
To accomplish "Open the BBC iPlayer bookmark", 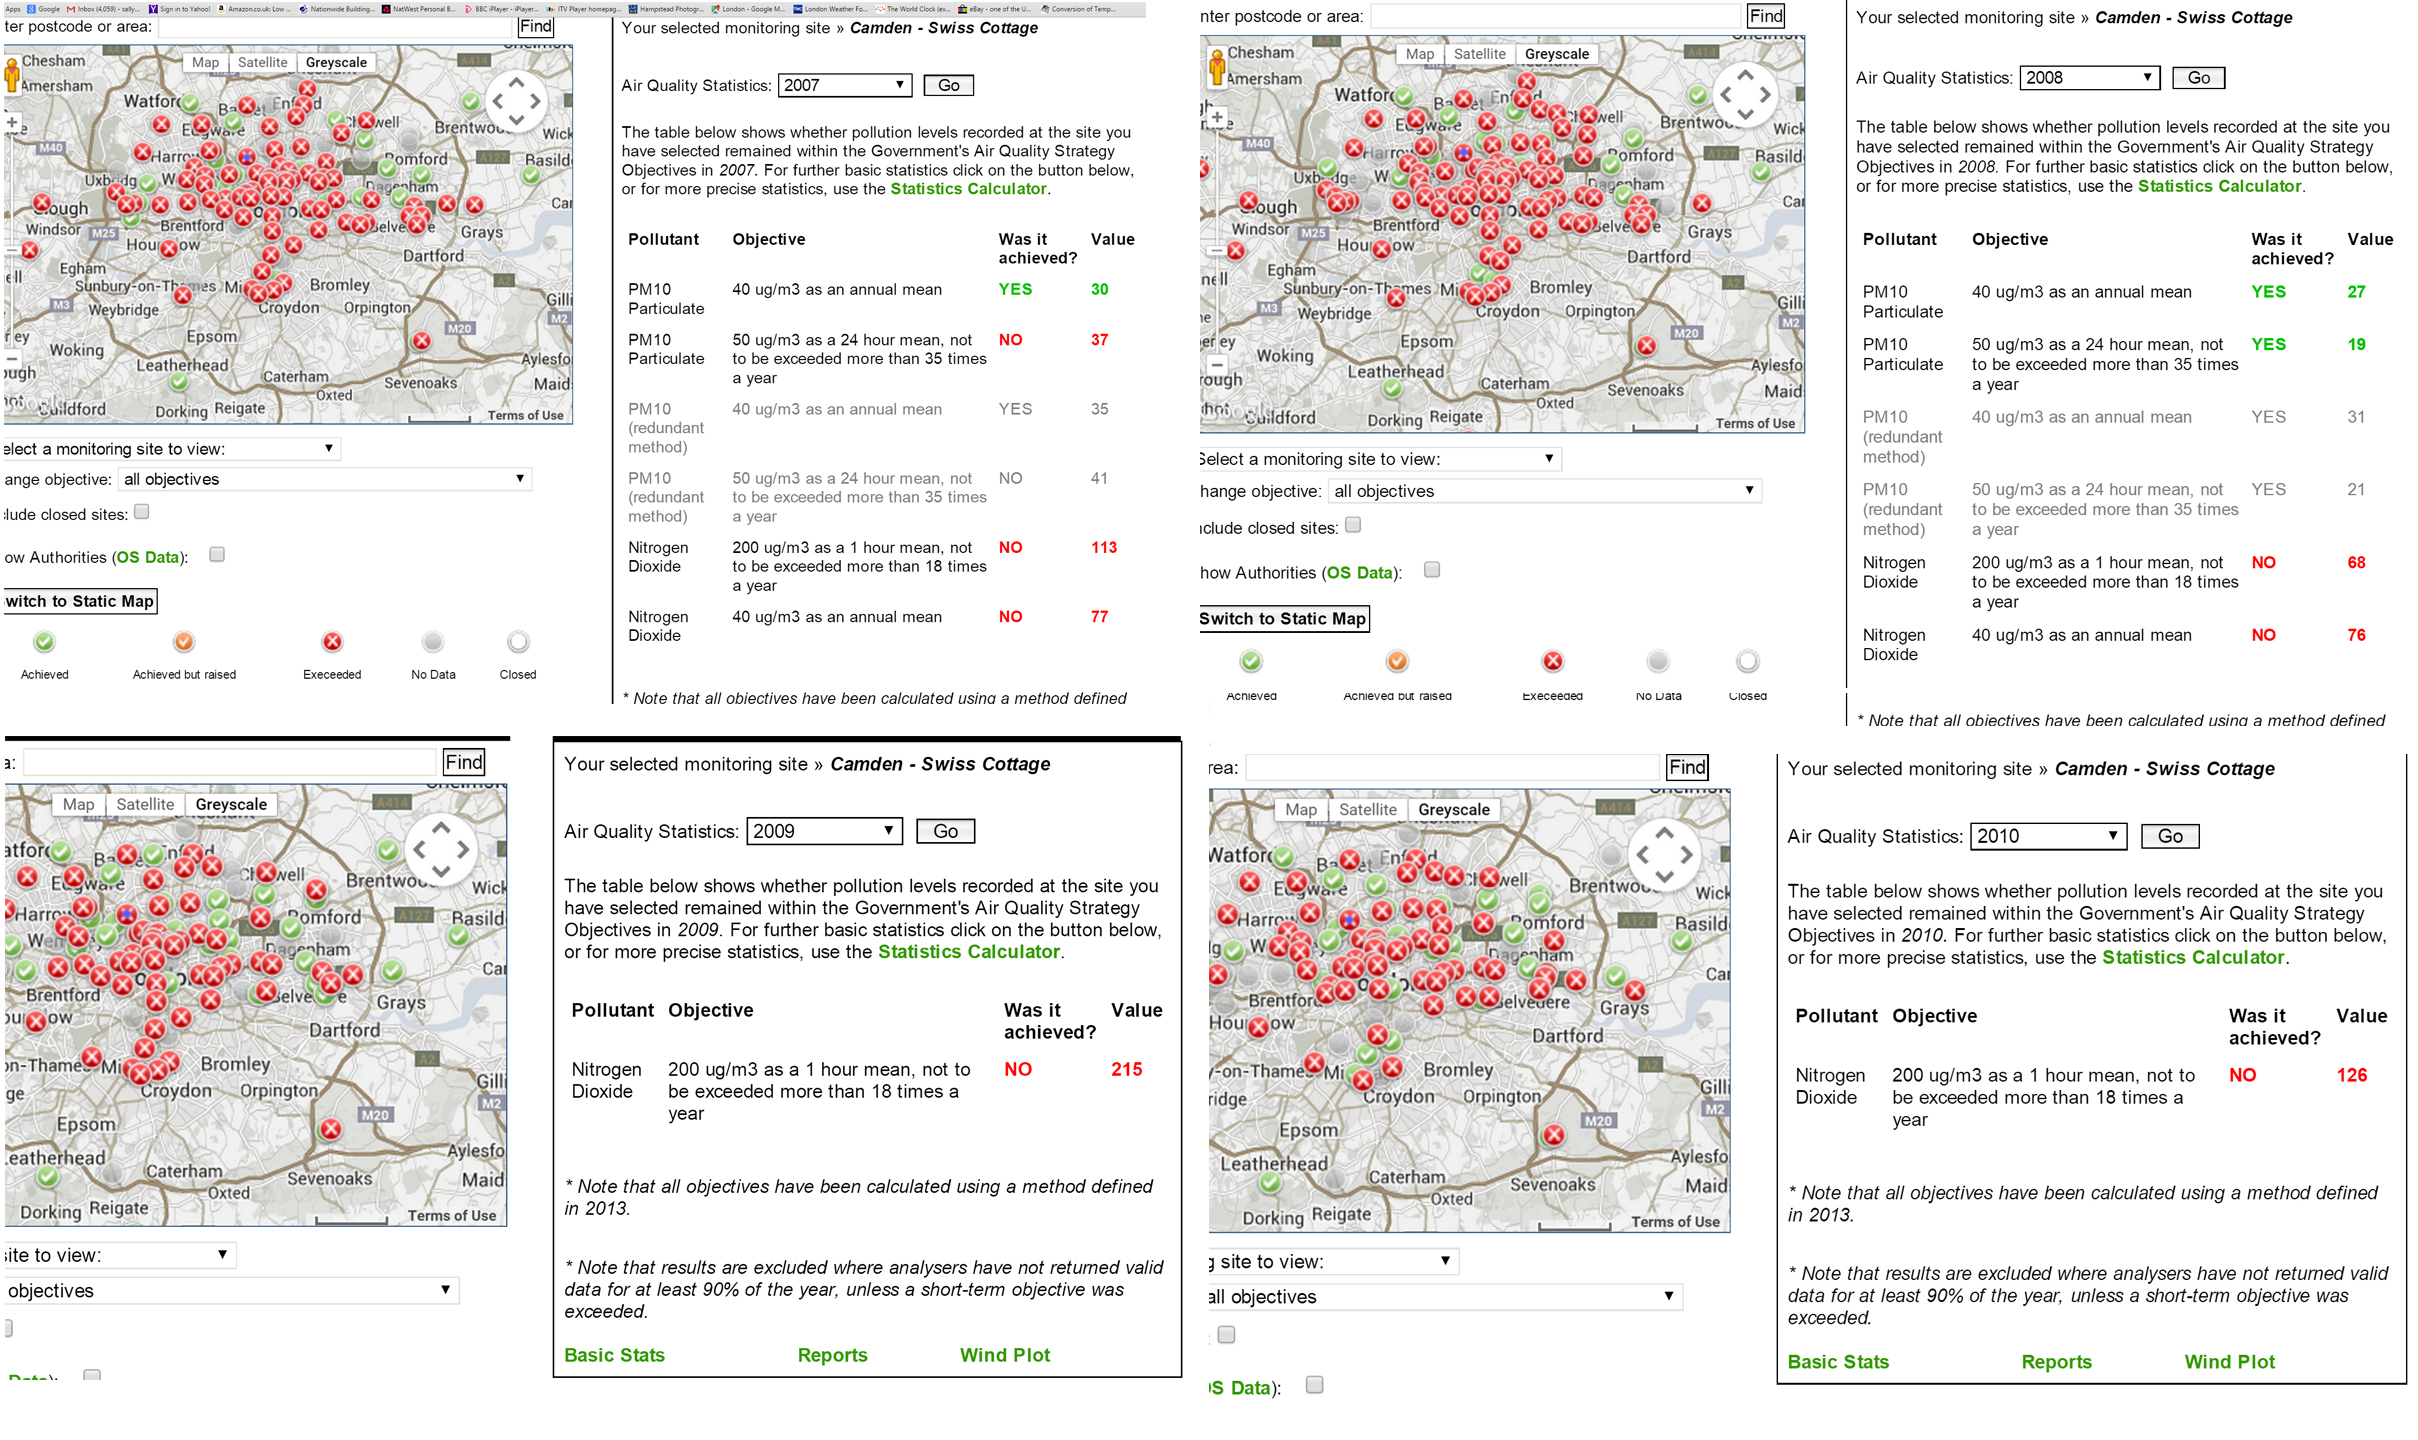I will [x=503, y=9].
